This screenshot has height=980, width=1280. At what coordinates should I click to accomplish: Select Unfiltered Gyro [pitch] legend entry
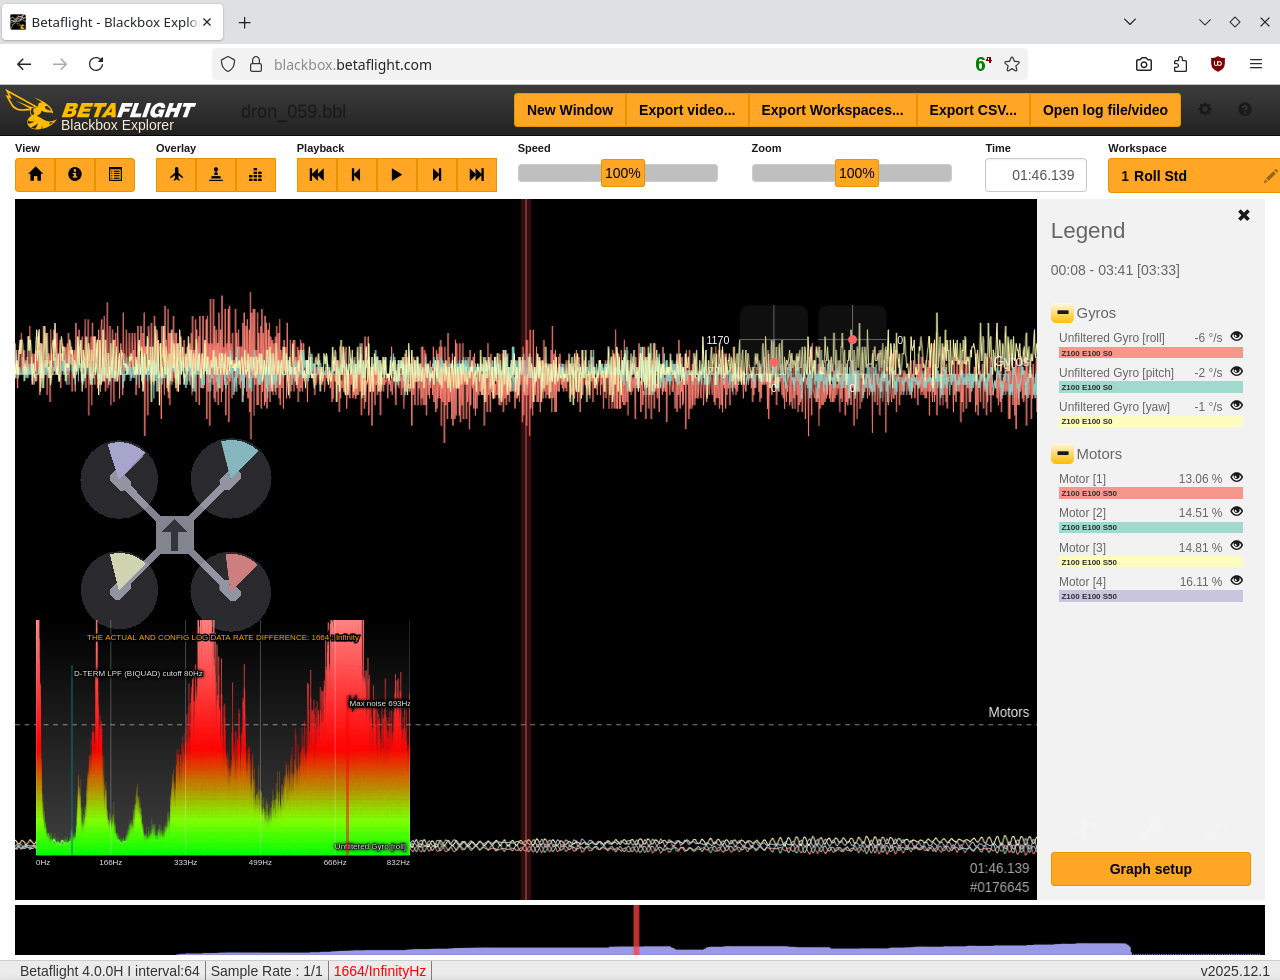[x=1116, y=373]
